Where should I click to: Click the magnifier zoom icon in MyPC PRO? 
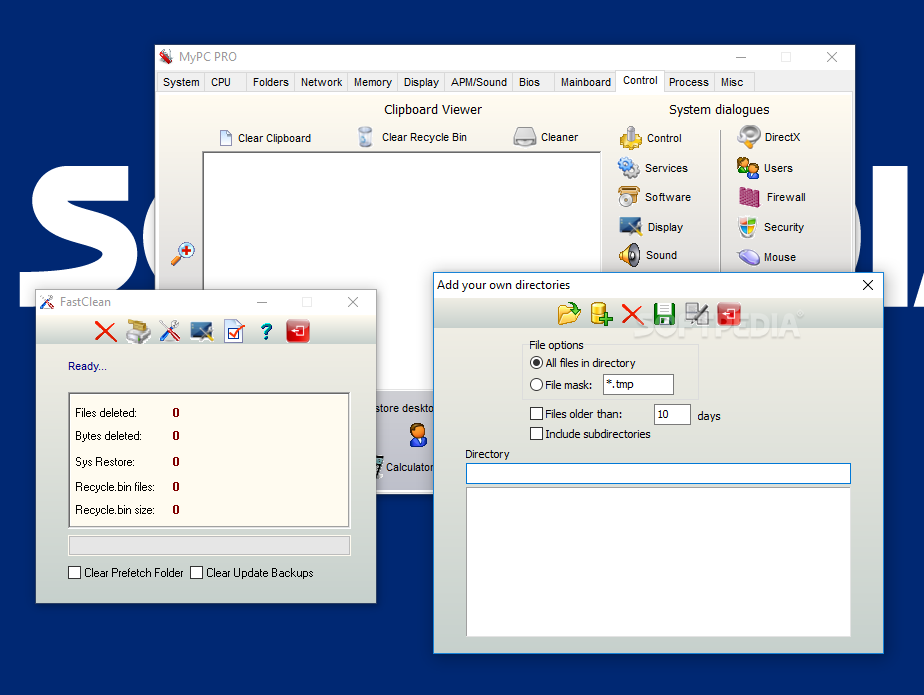(183, 253)
